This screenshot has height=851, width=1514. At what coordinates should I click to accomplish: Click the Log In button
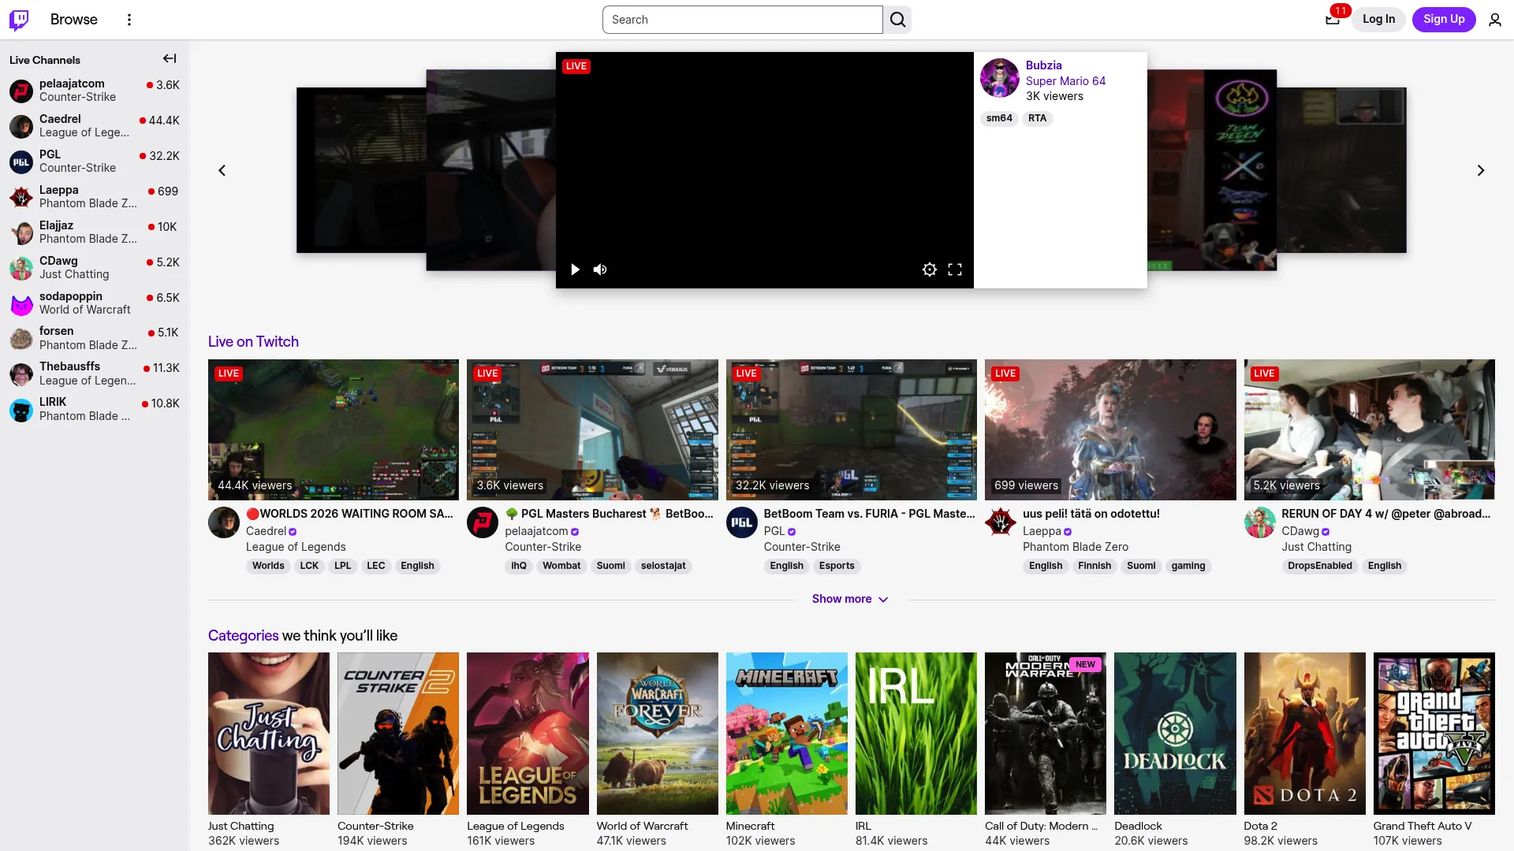1378,19
